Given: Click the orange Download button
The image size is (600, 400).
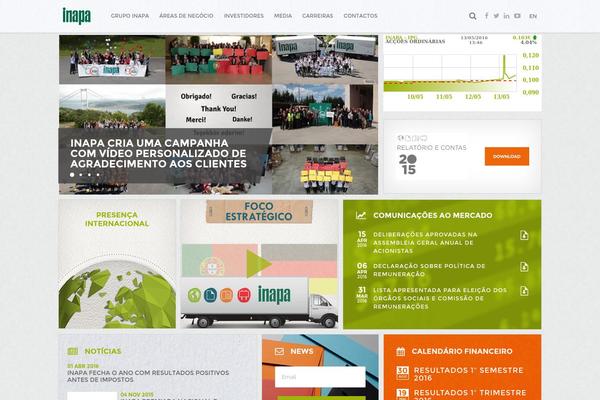Looking at the screenshot, I should [x=507, y=156].
